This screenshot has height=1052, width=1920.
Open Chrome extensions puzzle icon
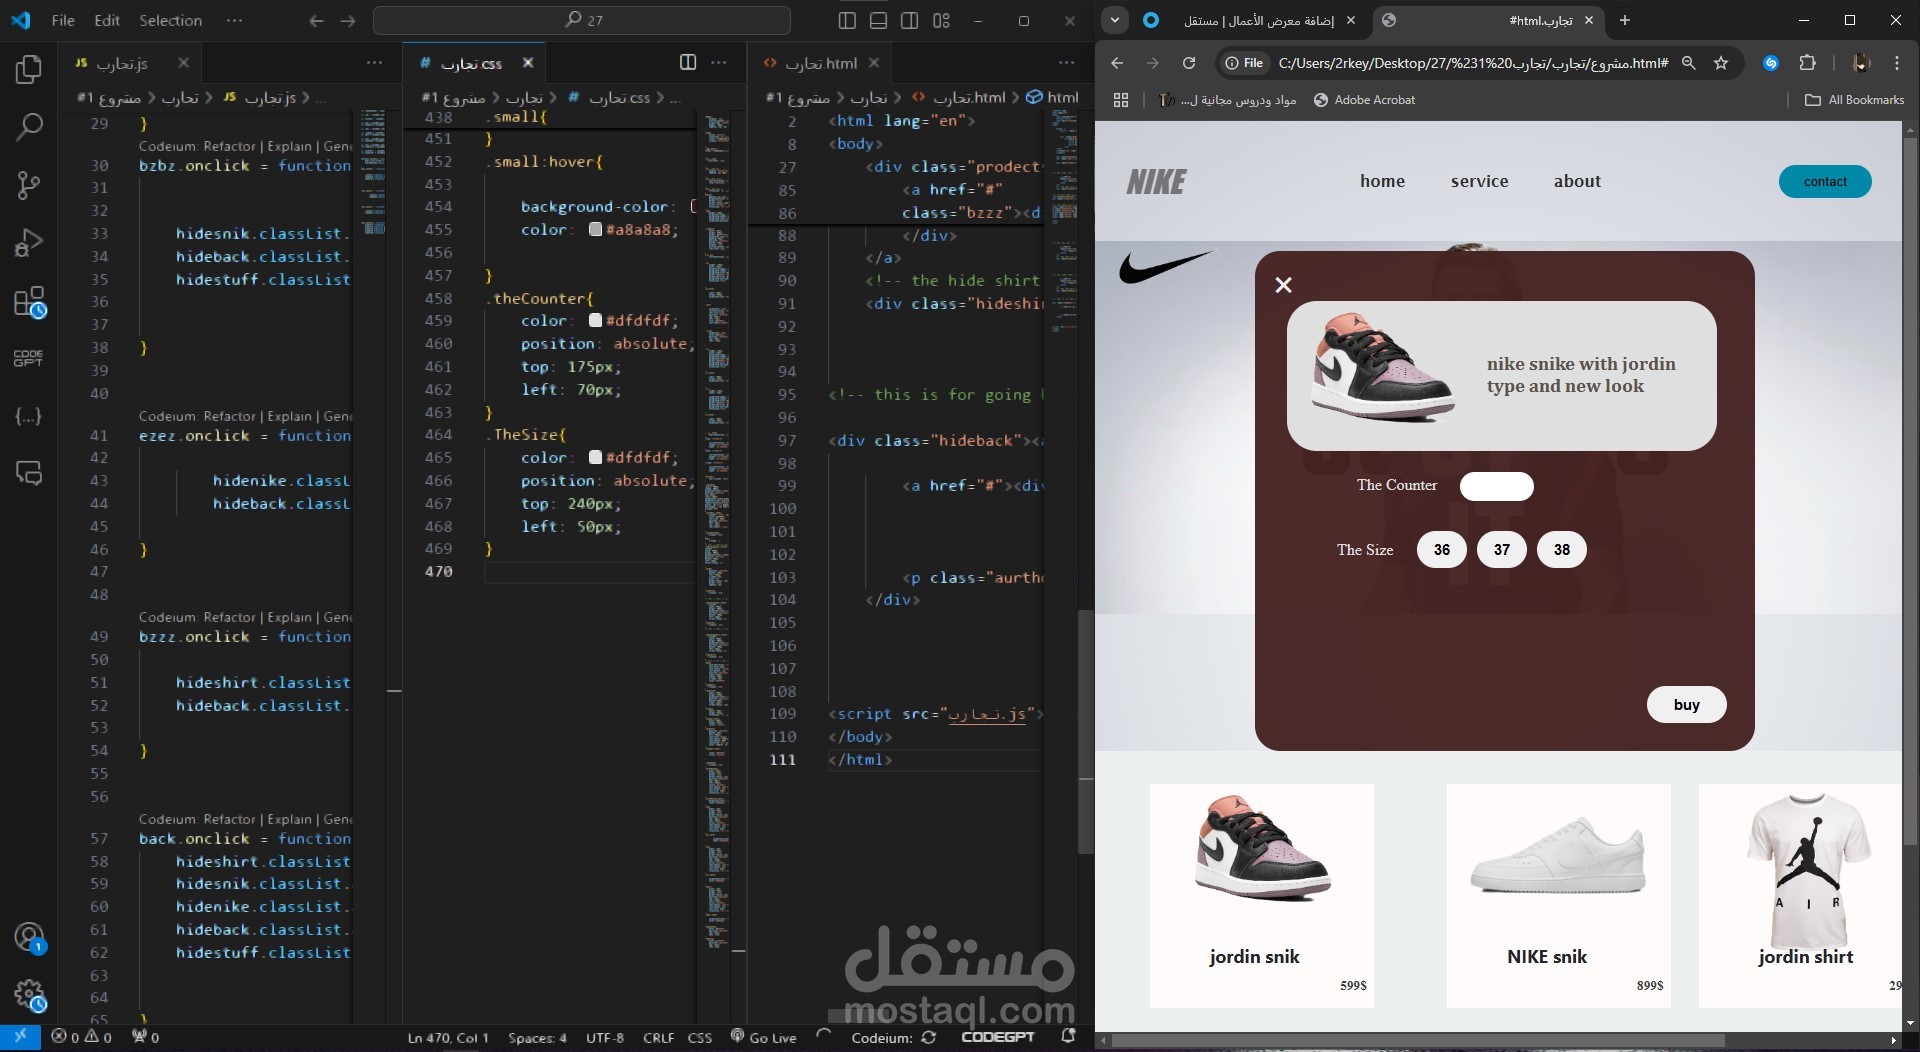click(1807, 63)
